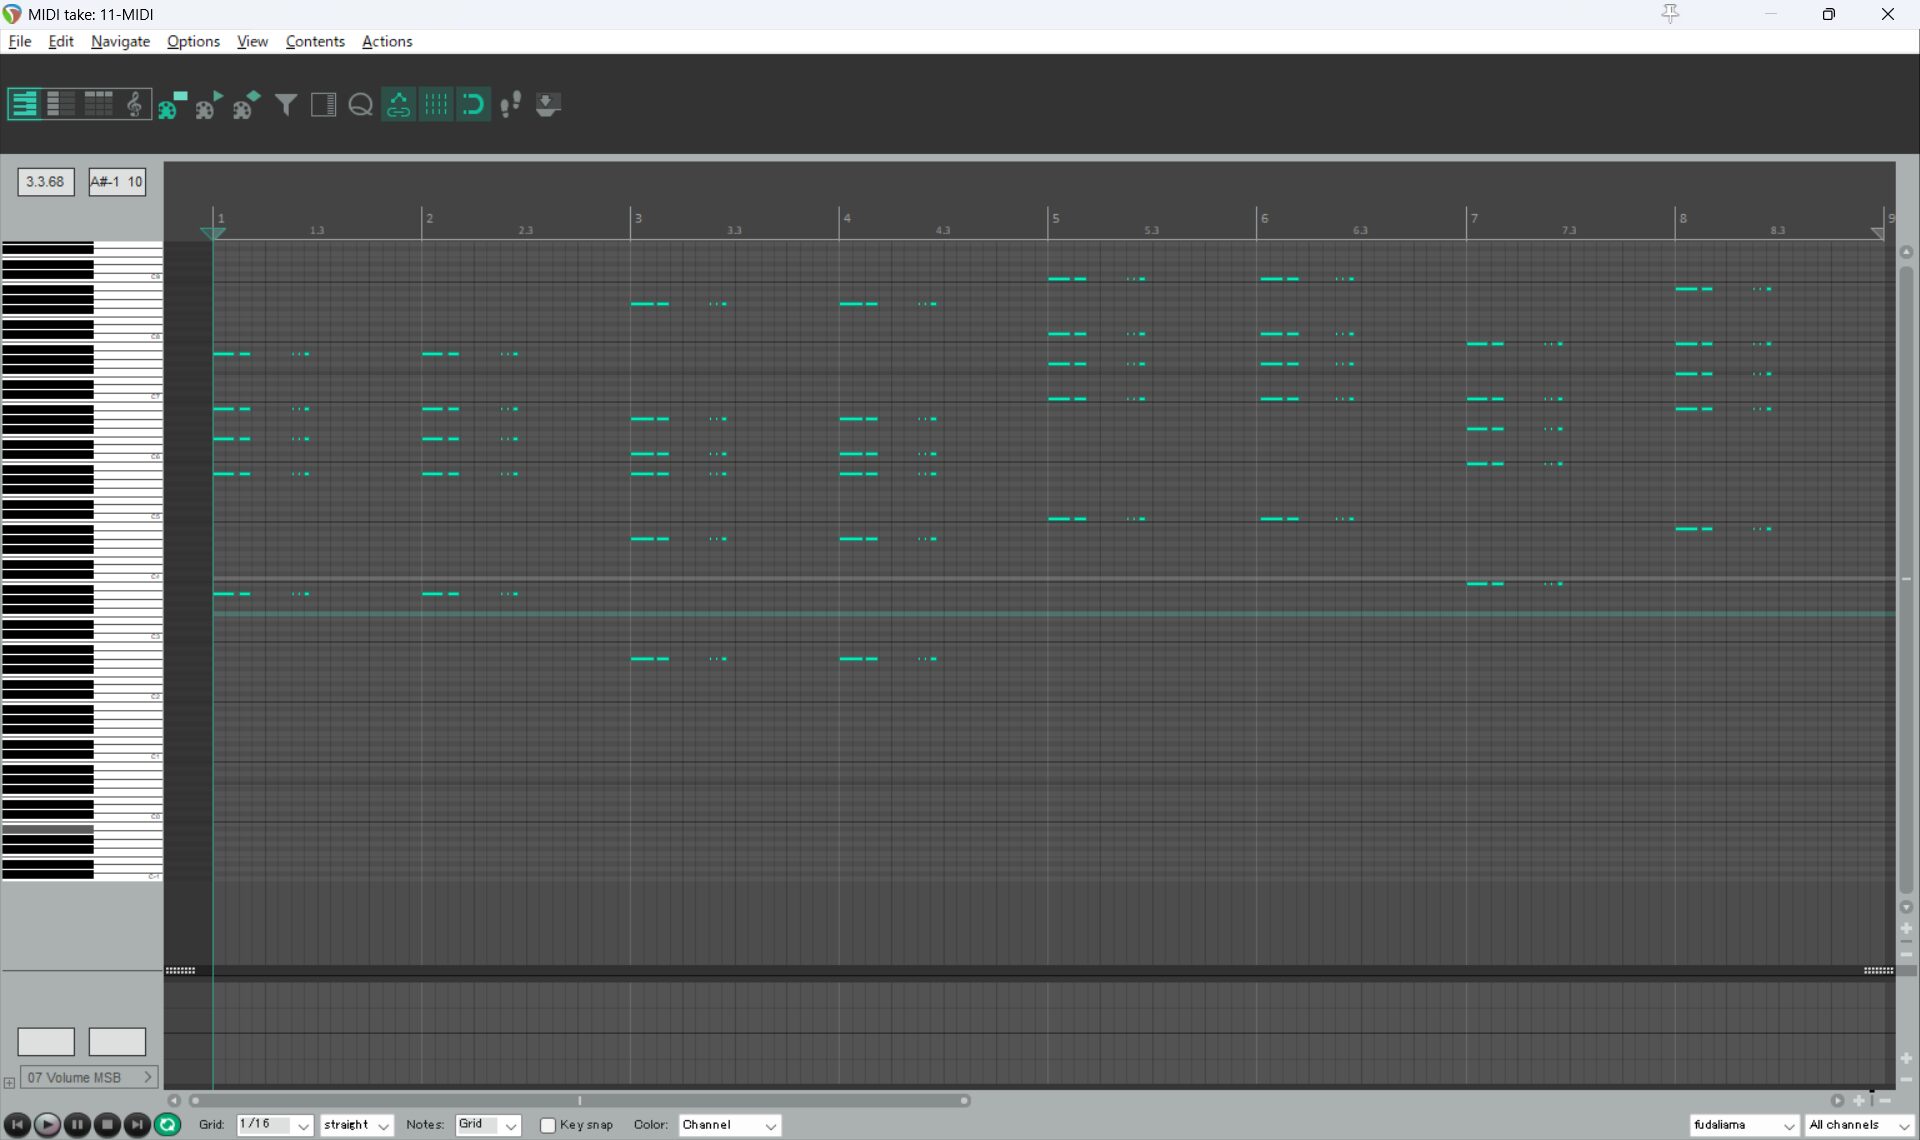Image resolution: width=1920 pixels, height=1140 pixels.
Task: Toggle the snap magnet icon
Action: (x=473, y=104)
